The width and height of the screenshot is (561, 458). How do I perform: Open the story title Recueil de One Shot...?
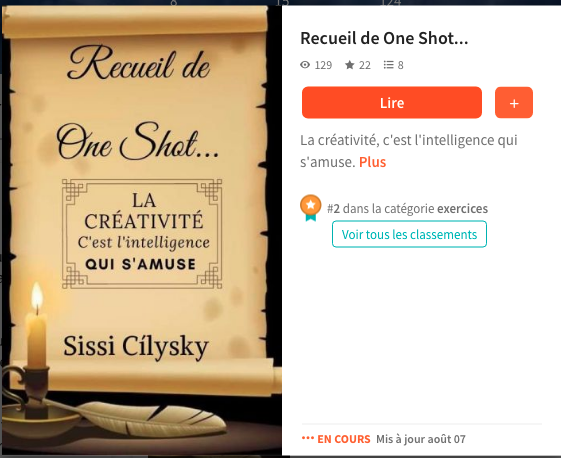(x=384, y=38)
